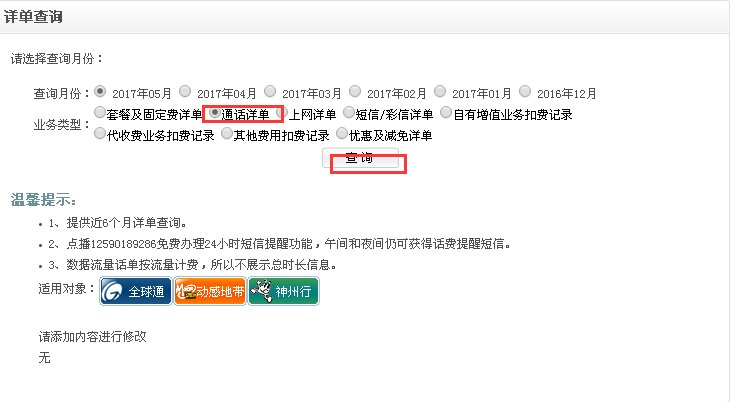Click tip about 数据流量话单按流量计费
This screenshot has height=402, width=752.
pyautogui.click(x=192, y=265)
